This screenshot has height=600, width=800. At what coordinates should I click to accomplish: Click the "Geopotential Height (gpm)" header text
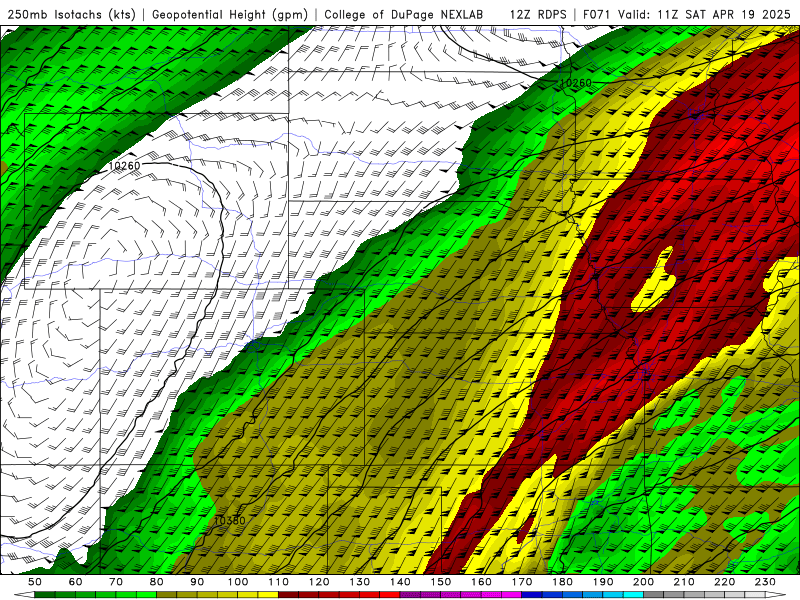tap(230, 14)
